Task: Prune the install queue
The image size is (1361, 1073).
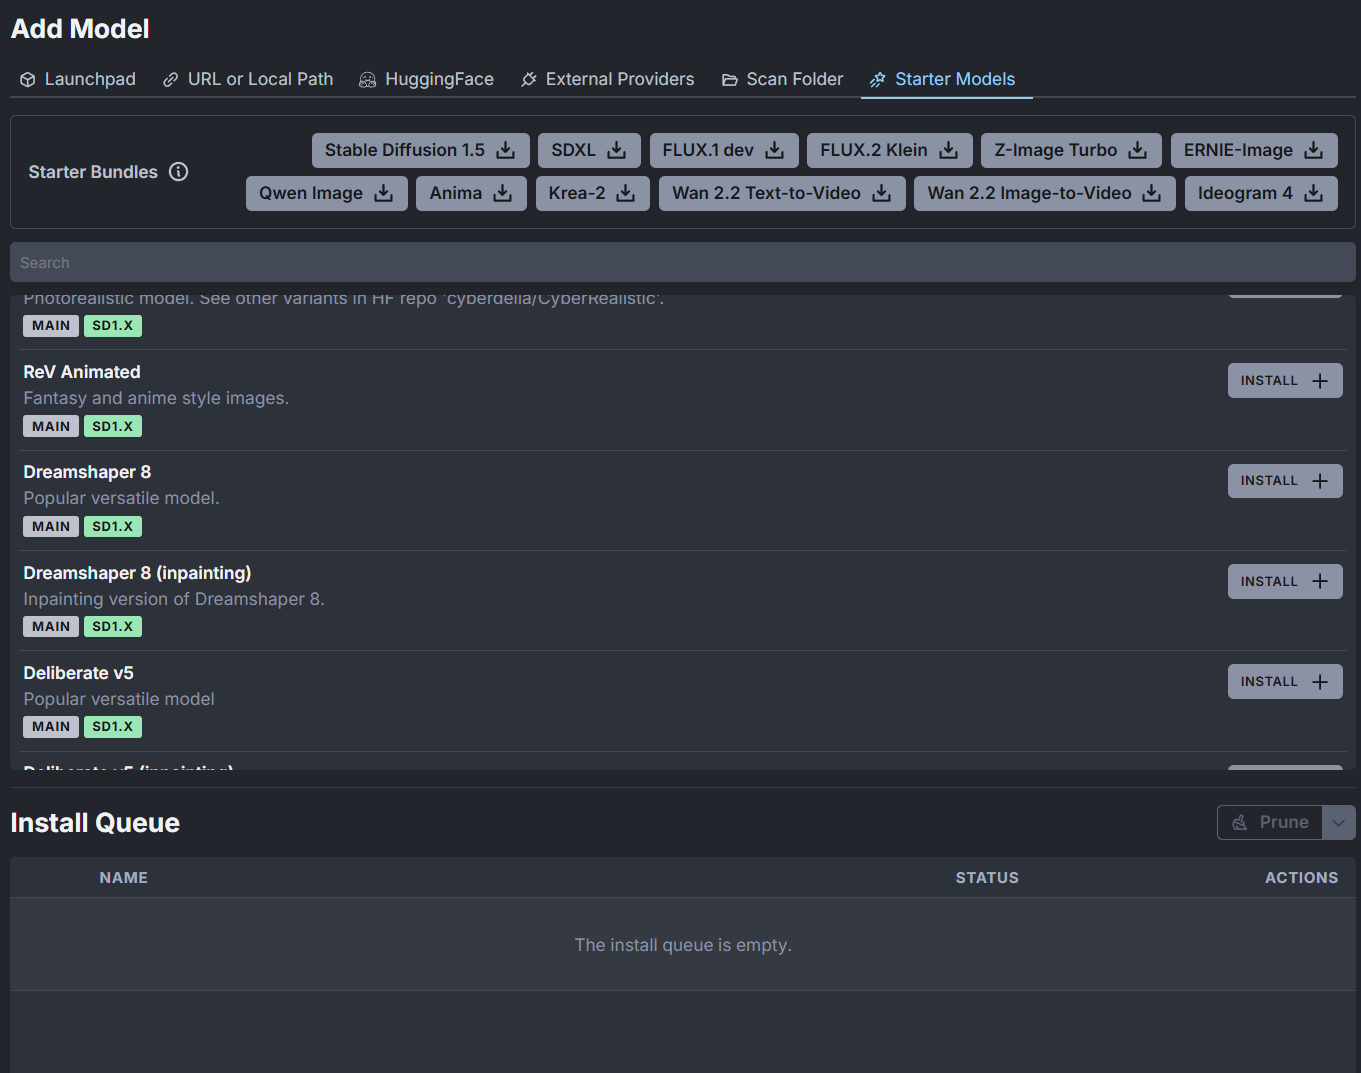Action: pos(1270,823)
